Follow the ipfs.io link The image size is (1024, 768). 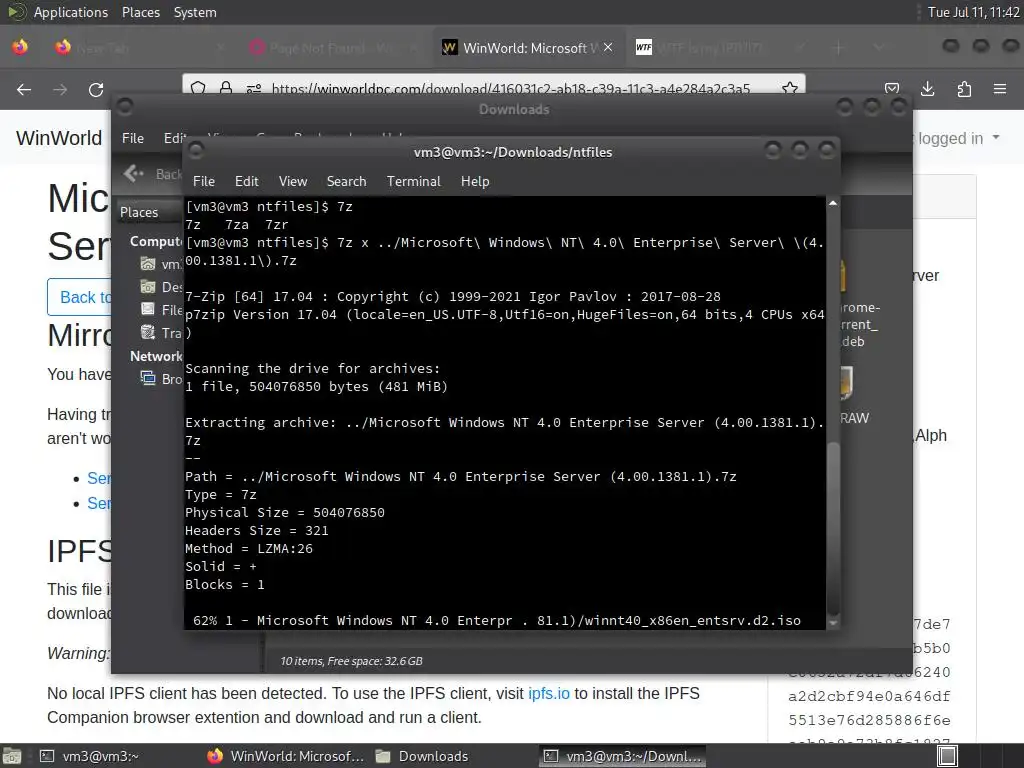(549, 693)
